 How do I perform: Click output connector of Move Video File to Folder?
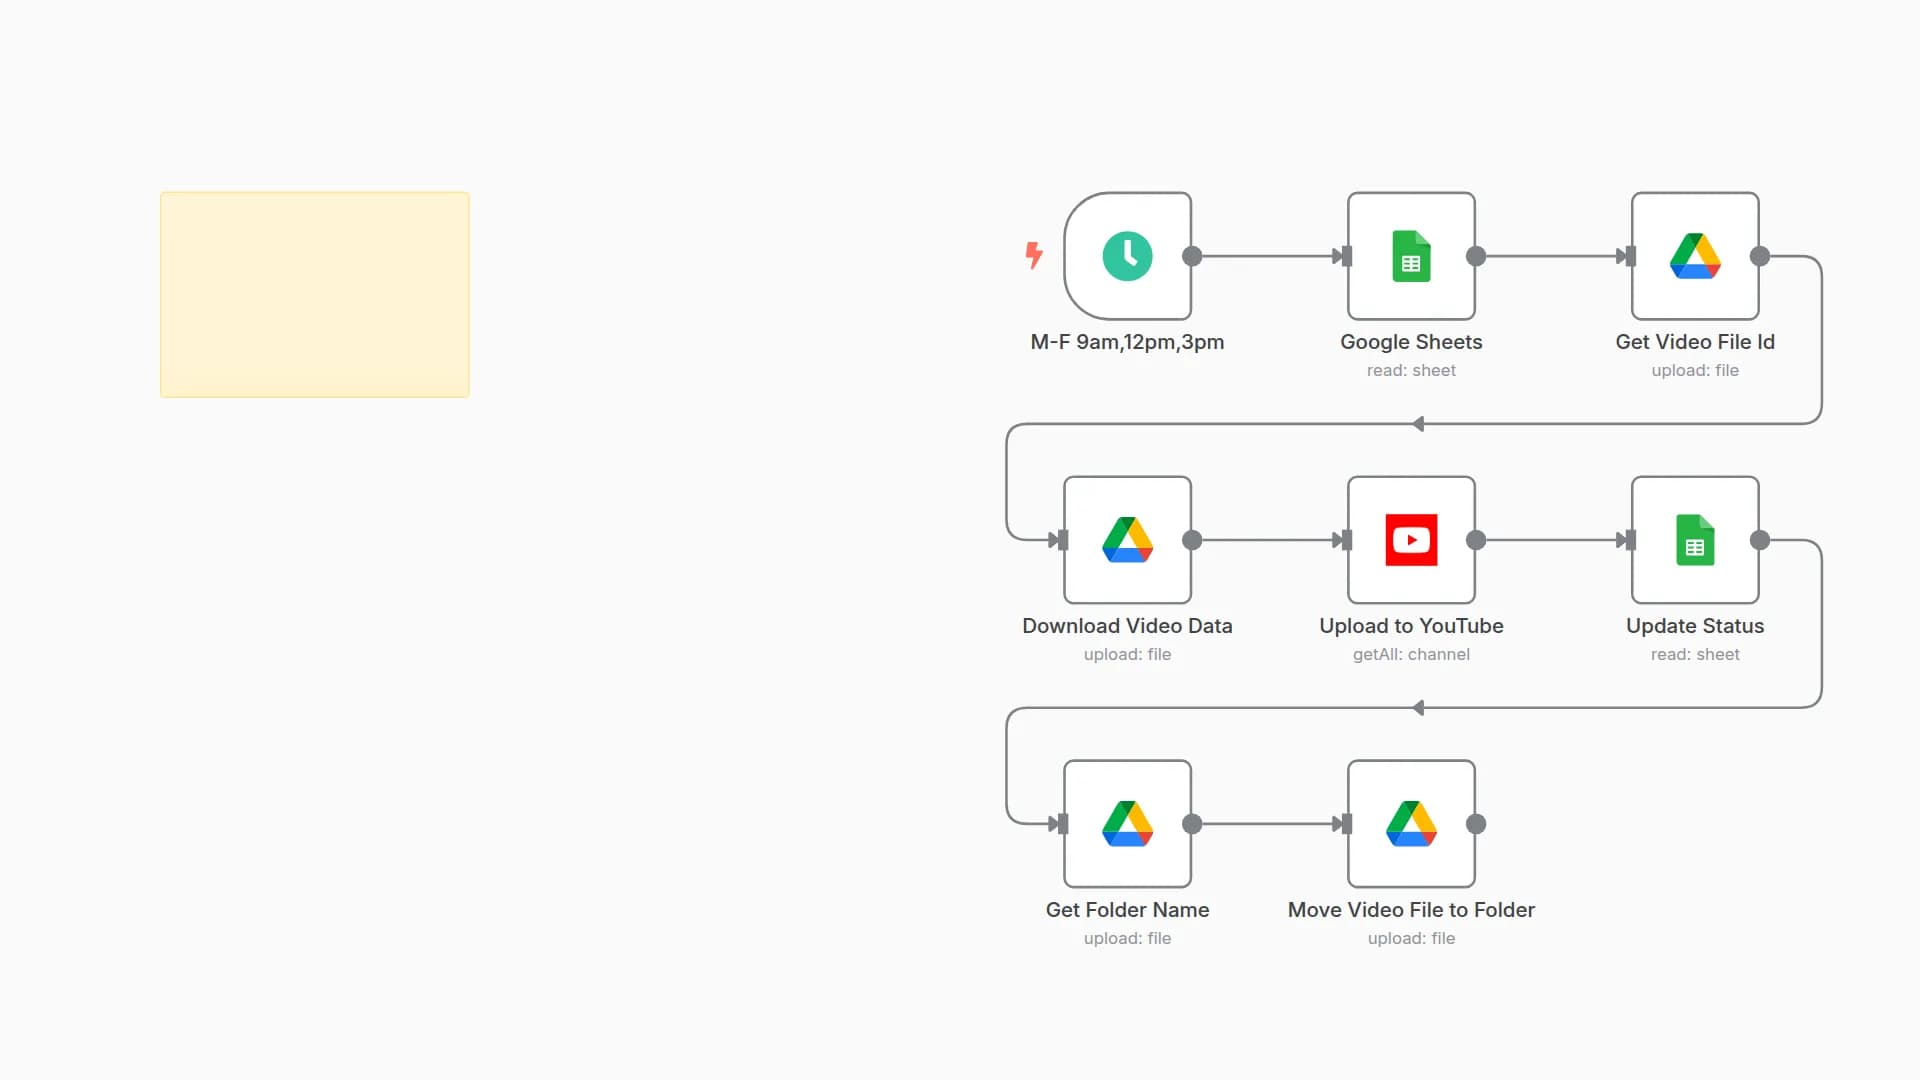(x=1476, y=824)
